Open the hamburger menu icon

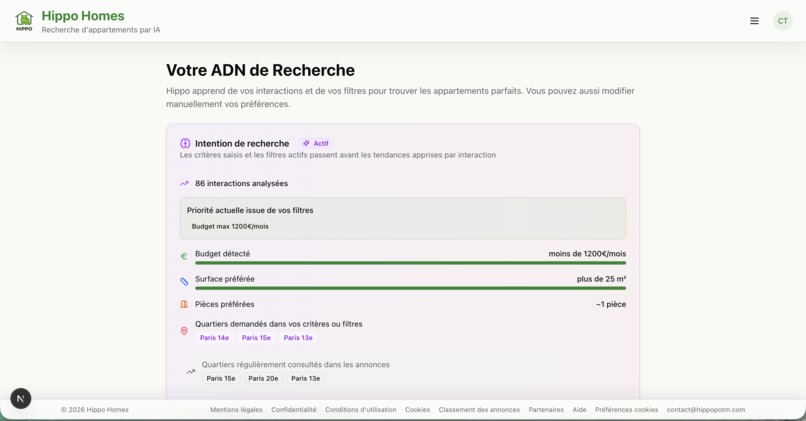(x=754, y=21)
